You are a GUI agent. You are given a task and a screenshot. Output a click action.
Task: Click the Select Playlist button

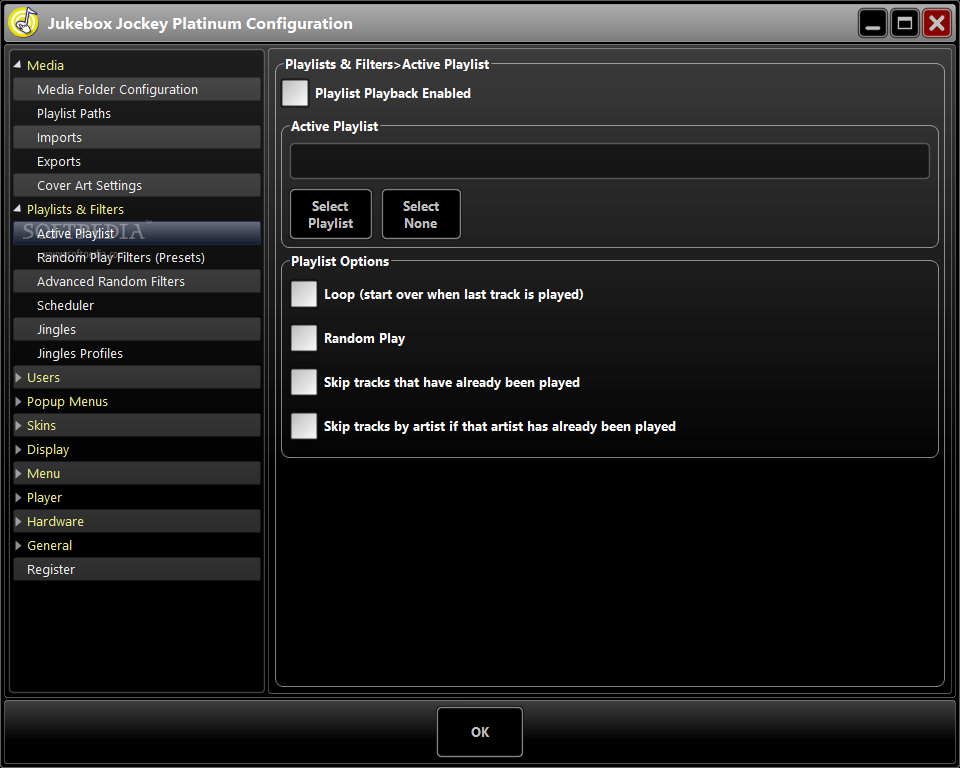click(x=331, y=214)
